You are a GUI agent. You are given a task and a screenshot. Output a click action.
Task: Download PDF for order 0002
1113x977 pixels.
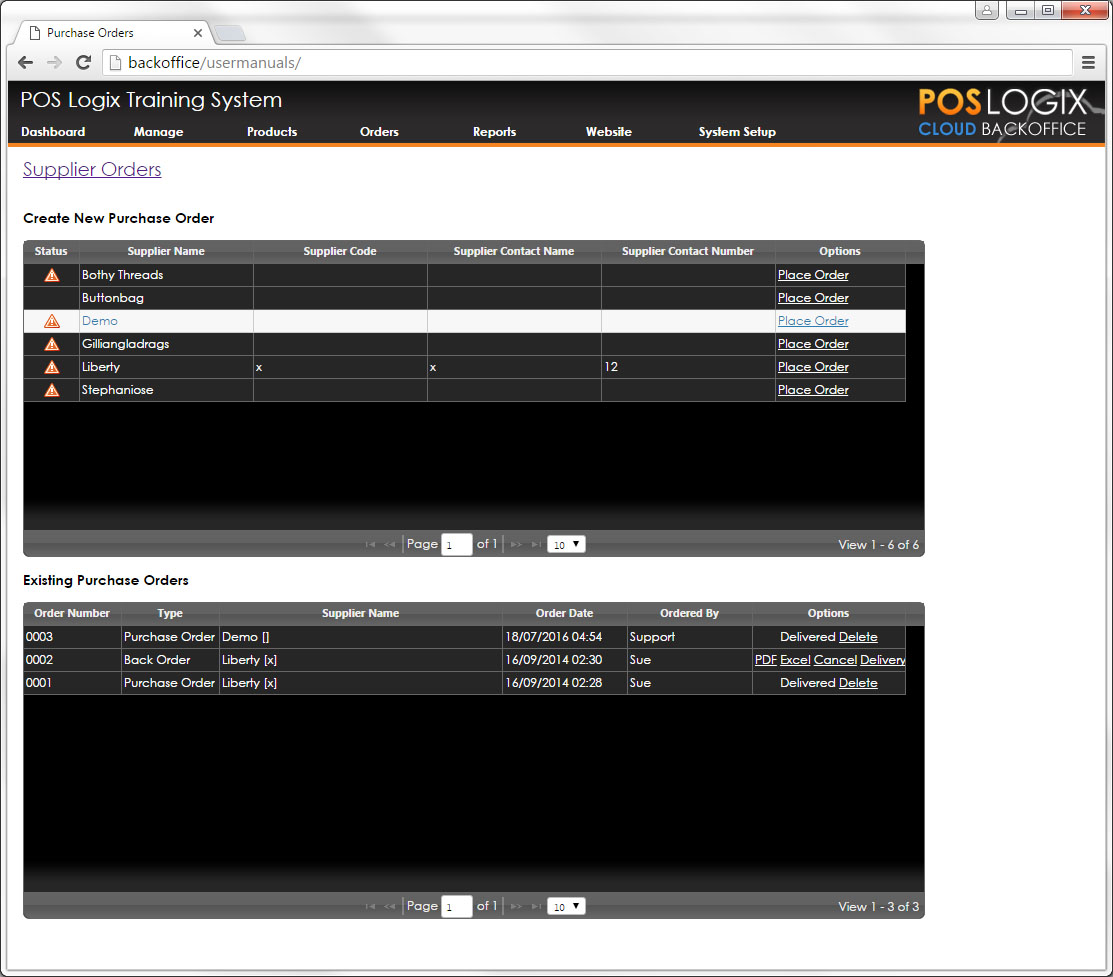765,660
